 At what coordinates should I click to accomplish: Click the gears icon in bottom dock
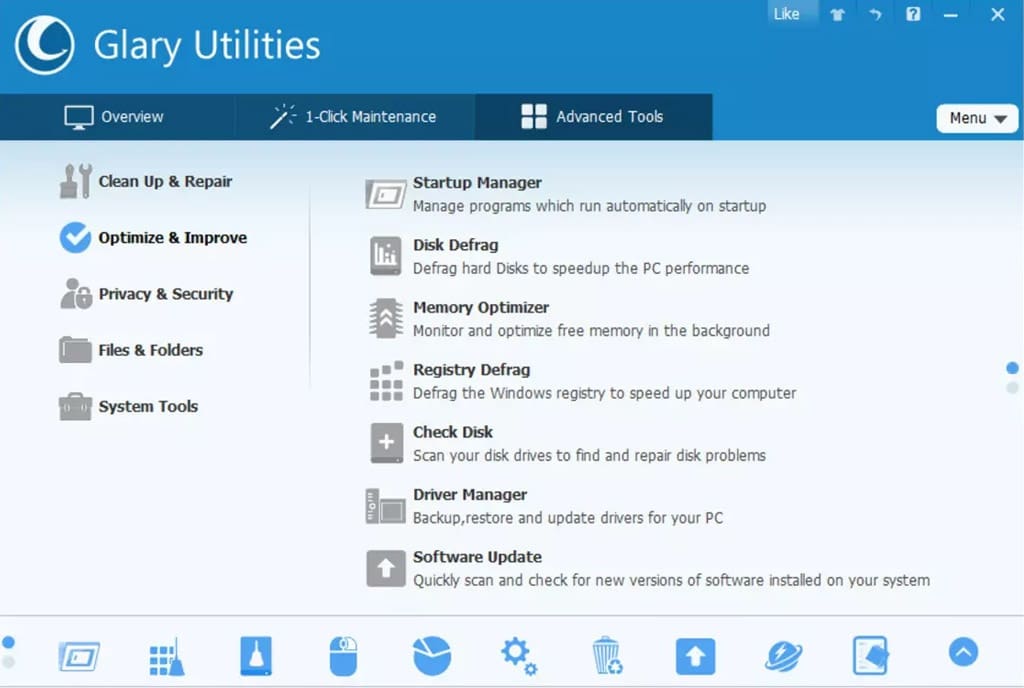tap(519, 656)
